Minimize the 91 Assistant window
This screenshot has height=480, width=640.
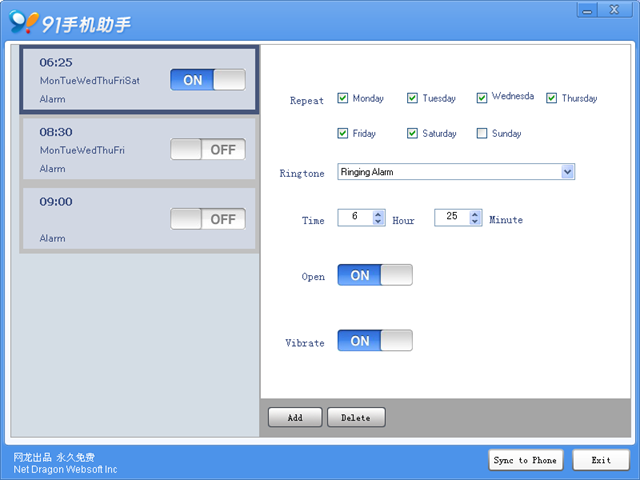(587, 10)
